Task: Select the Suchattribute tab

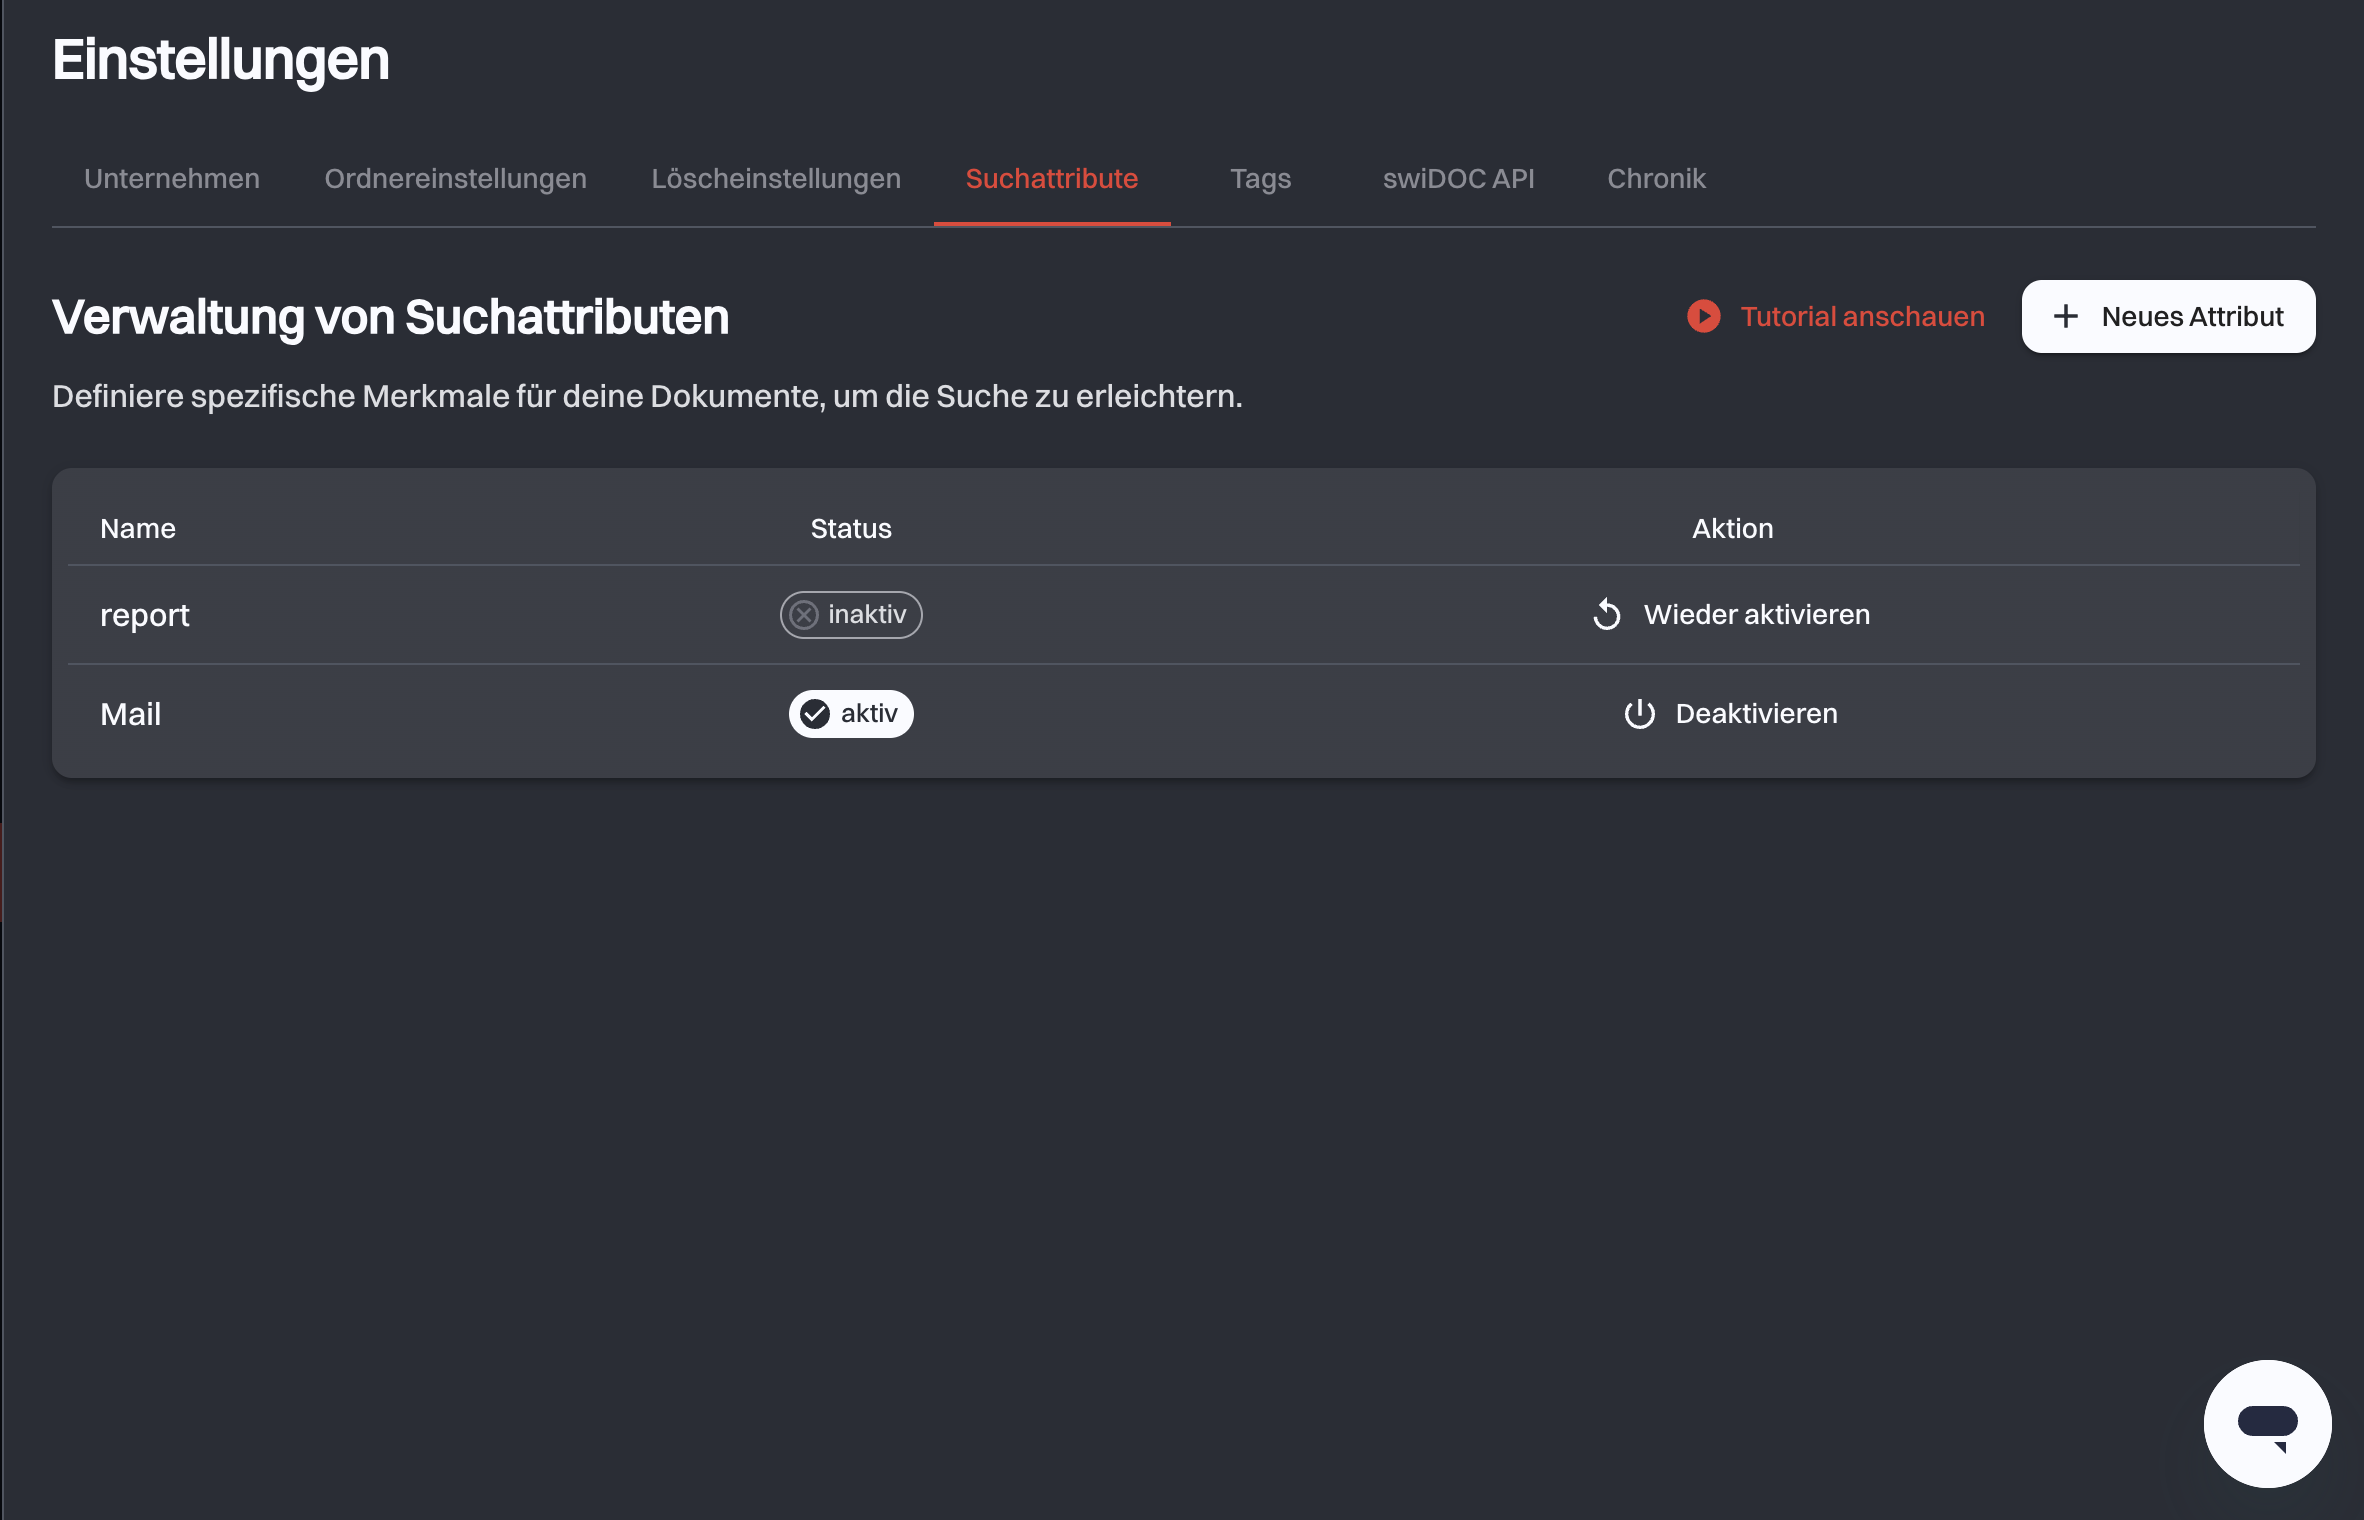Action: point(1052,178)
